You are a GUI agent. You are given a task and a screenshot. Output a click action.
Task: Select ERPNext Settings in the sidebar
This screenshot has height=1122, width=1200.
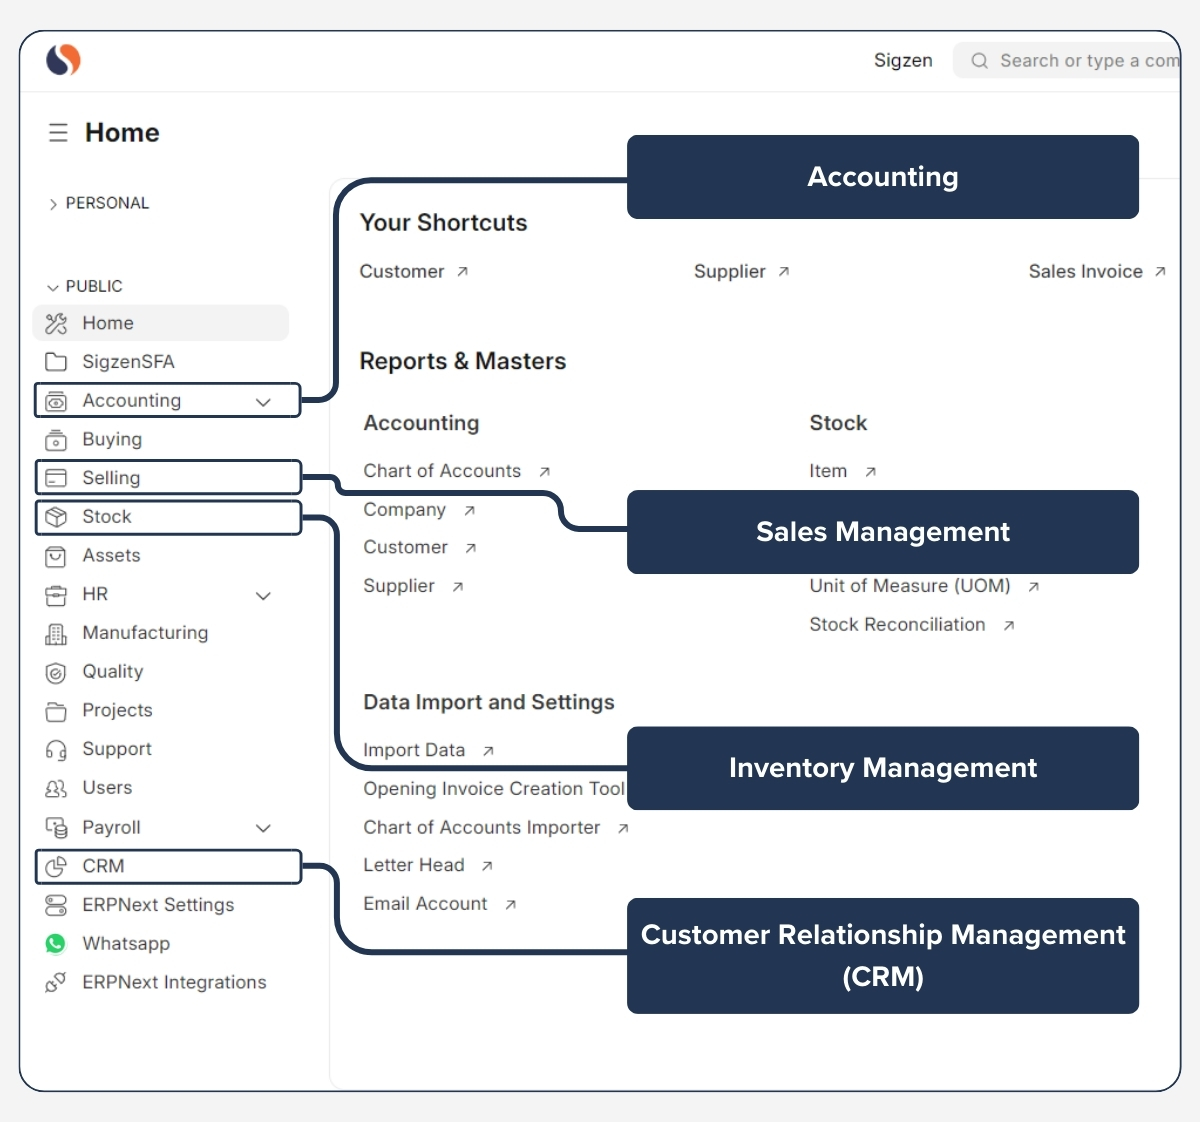click(156, 905)
